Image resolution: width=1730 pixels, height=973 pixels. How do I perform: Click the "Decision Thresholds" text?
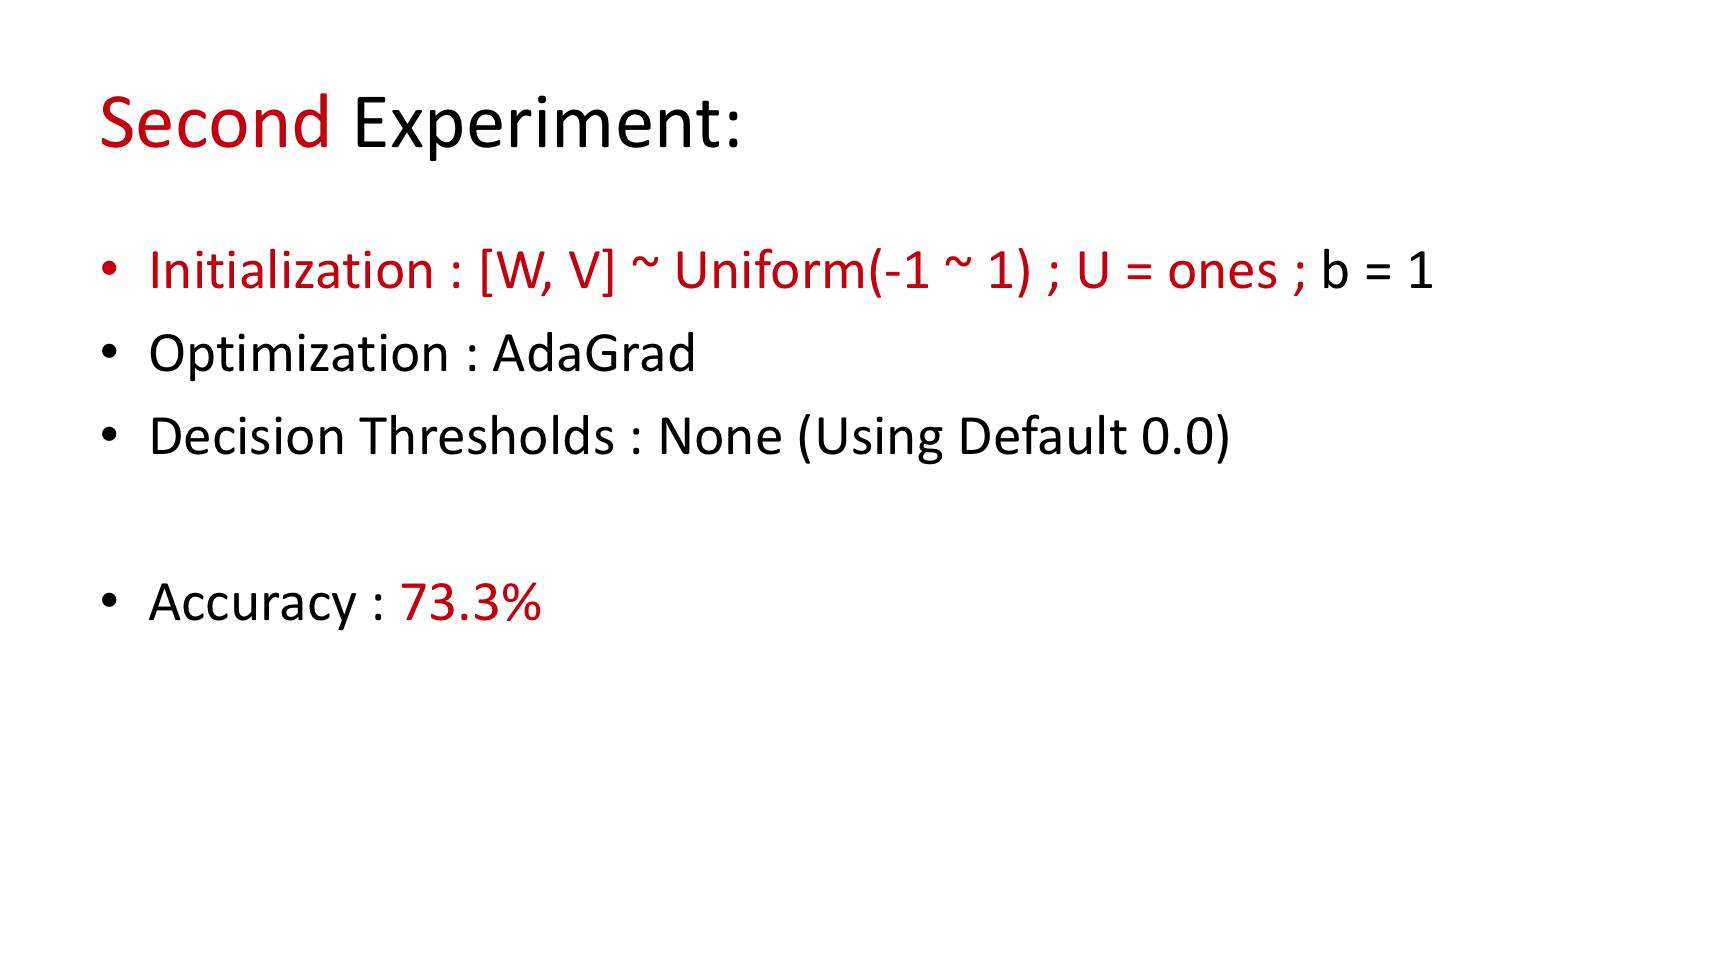pos(382,437)
